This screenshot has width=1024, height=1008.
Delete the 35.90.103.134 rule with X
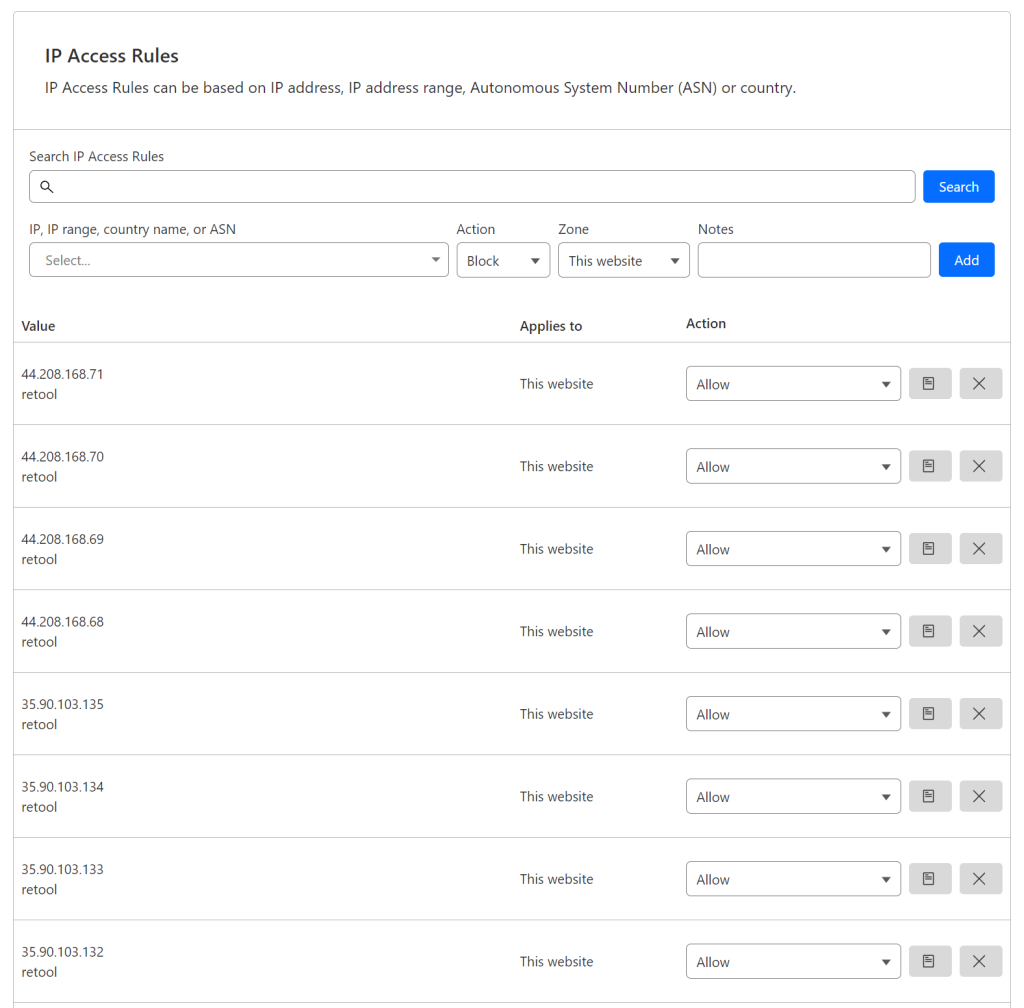980,796
